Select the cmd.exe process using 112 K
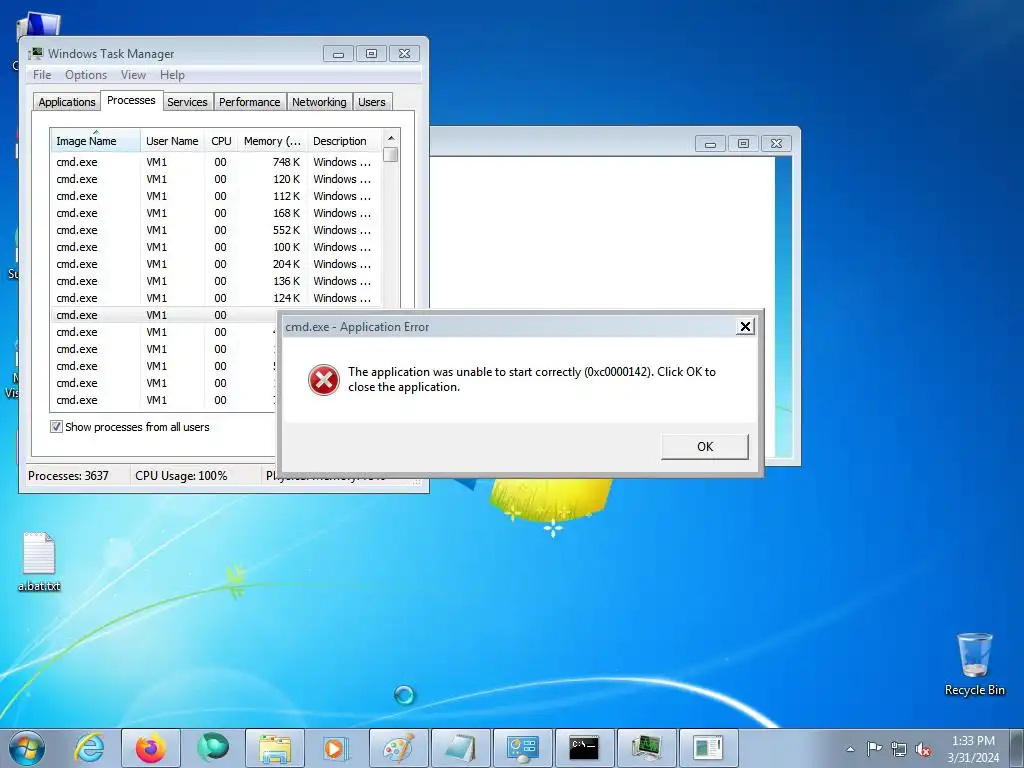Viewport: 1024px width, 768px height. pyautogui.click(x=216, y=196)
